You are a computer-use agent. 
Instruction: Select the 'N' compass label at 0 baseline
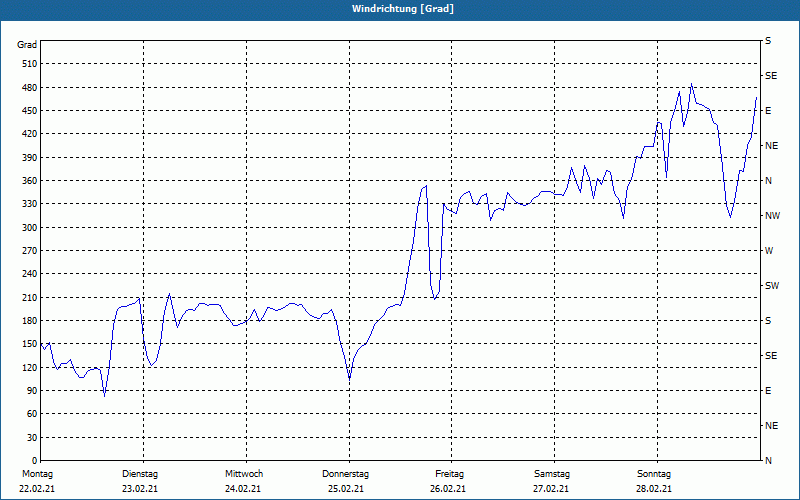coord(768,460)
